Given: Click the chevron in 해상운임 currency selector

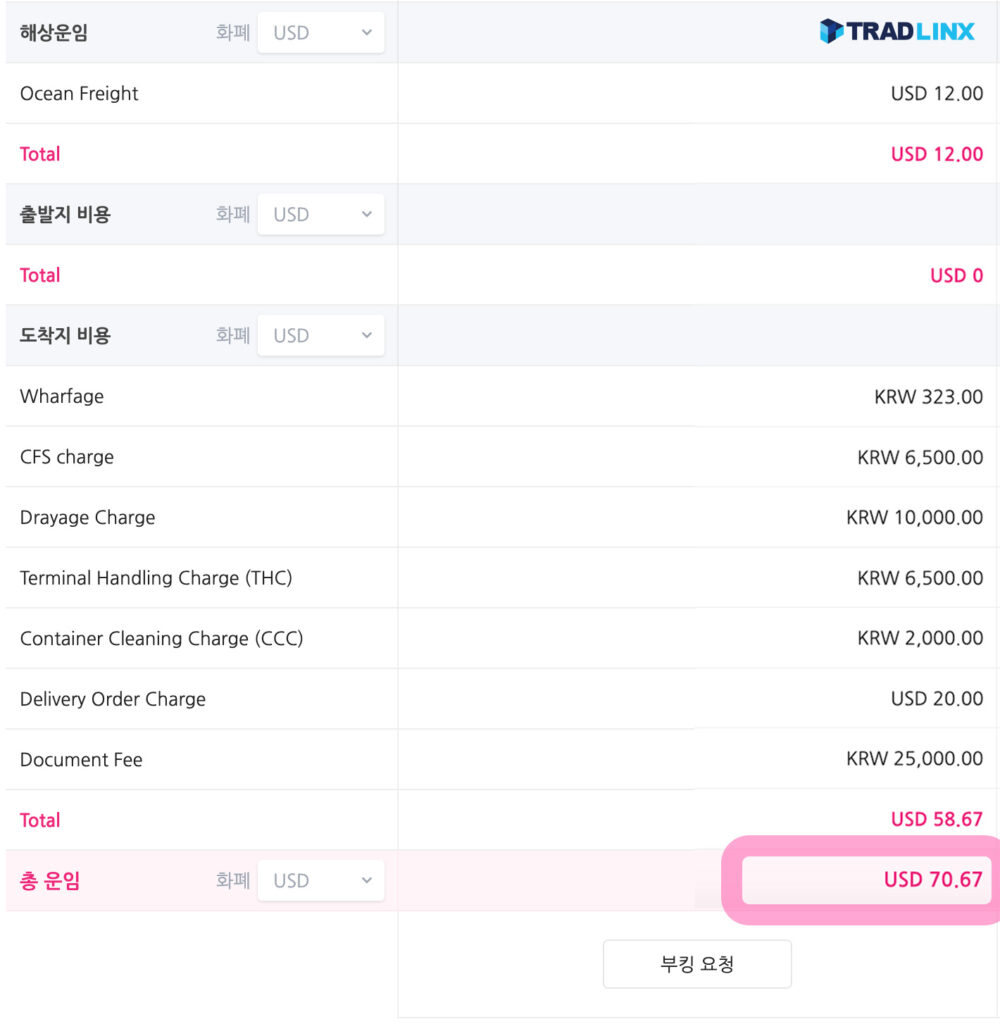Looking at the screenshot, I should (x=366, y=32).
